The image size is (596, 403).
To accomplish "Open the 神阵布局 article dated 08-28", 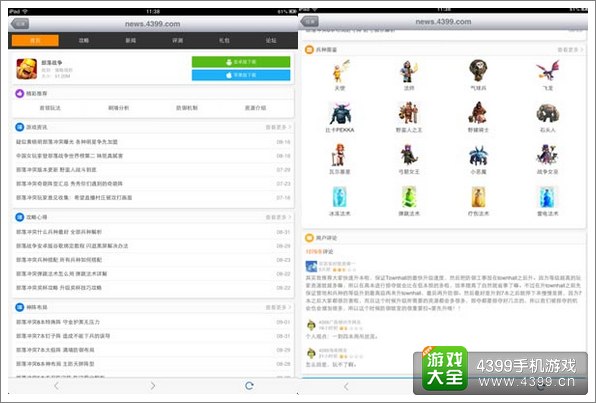I will (153, 364).
